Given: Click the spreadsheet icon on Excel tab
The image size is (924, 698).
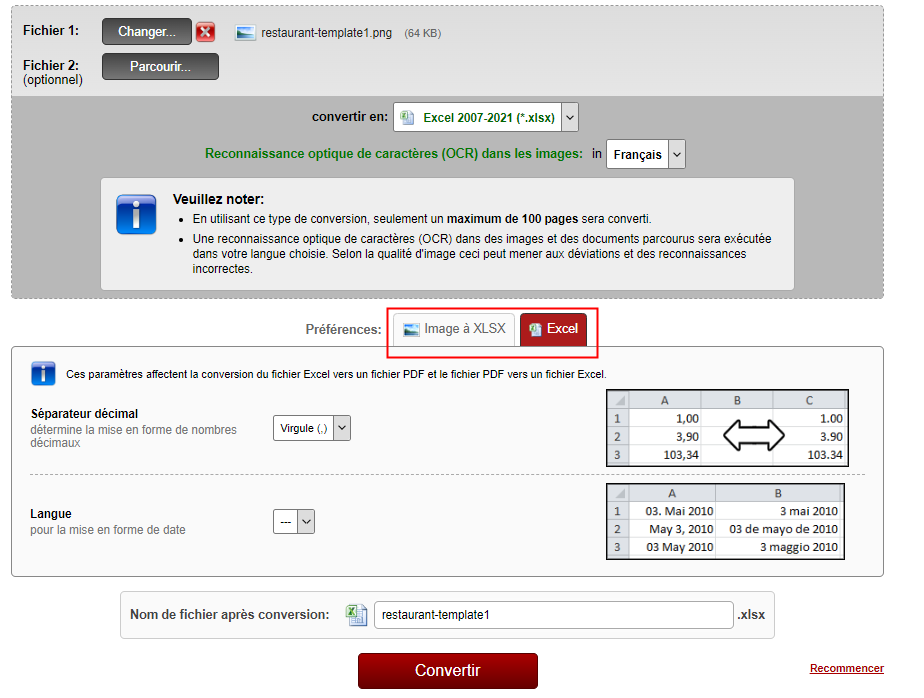Looking at the screenshot, I should click(535, 330).
